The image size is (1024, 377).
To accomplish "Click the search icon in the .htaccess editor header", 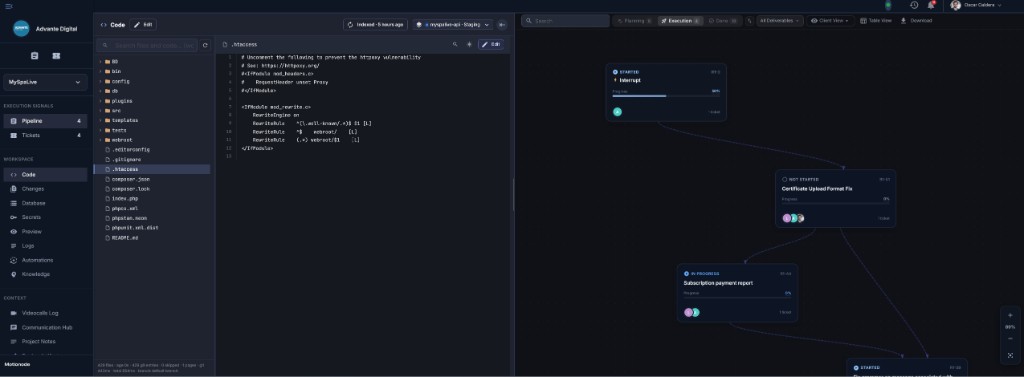I will point(455,44).
